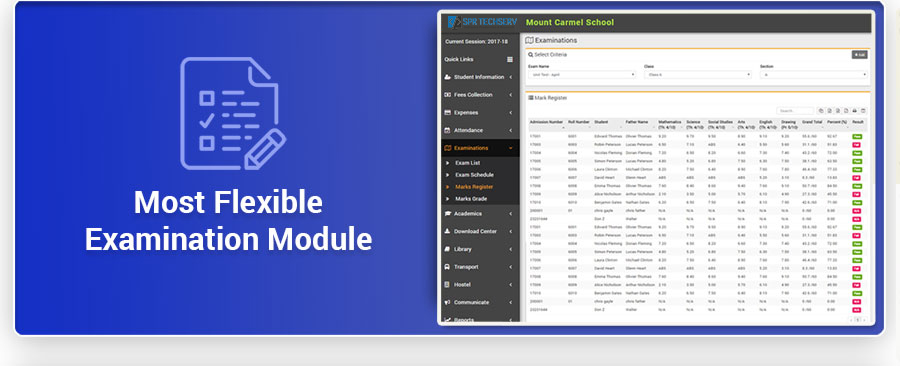Open Exam Schedule submenu item

[x=474, y=175]
